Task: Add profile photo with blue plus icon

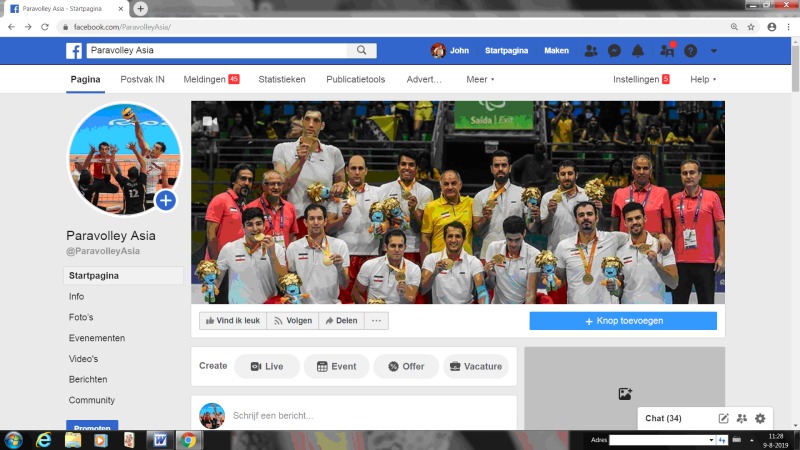Action: coord(166,201)
